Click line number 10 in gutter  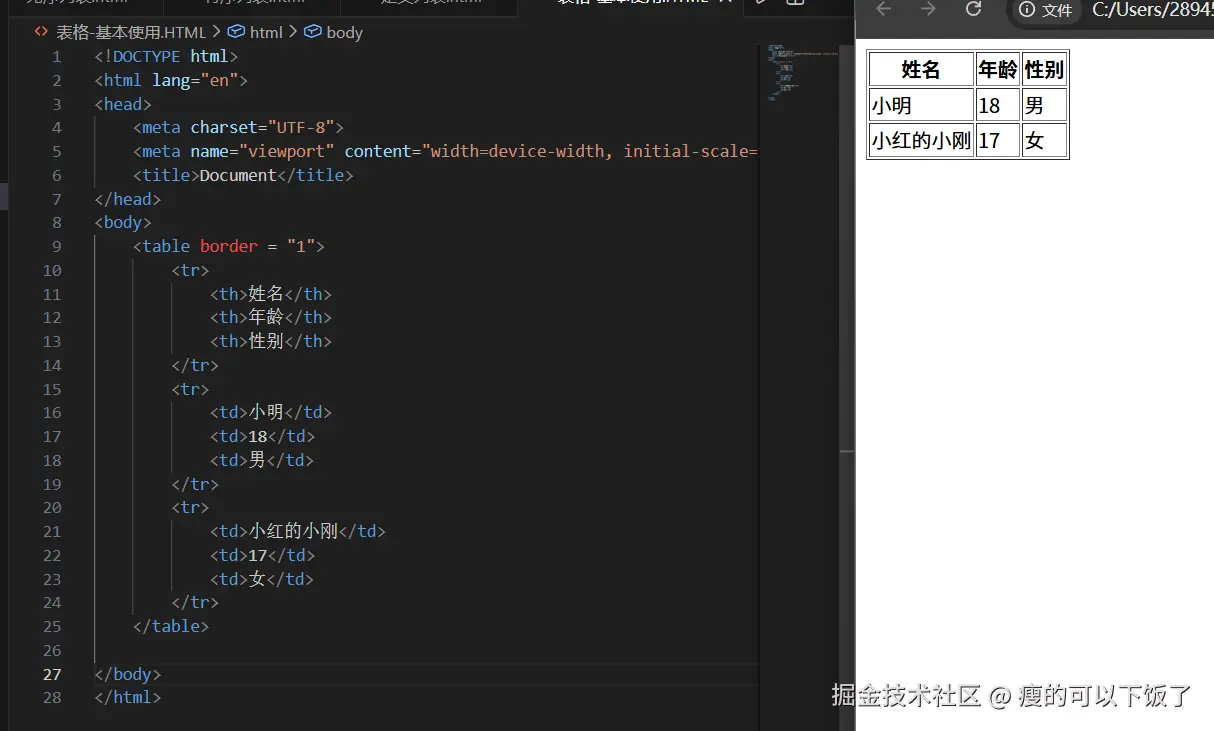pyautogui.click(x=52, y=270)
